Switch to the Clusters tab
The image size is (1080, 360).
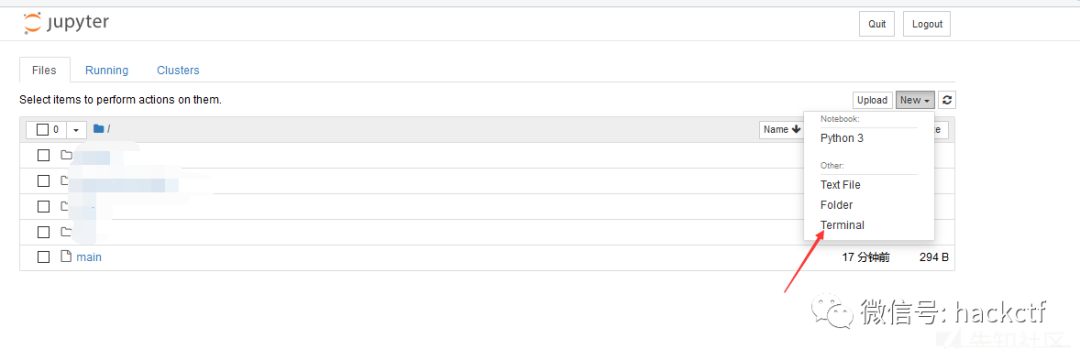click(178, 70)
